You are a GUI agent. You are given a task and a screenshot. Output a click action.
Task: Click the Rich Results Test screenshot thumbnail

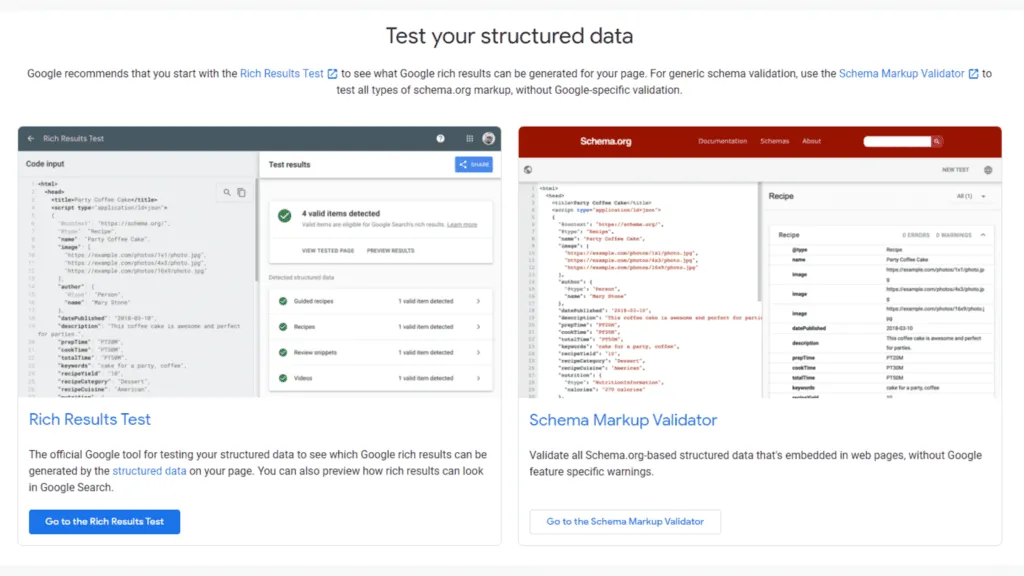[x=259, y=262]
